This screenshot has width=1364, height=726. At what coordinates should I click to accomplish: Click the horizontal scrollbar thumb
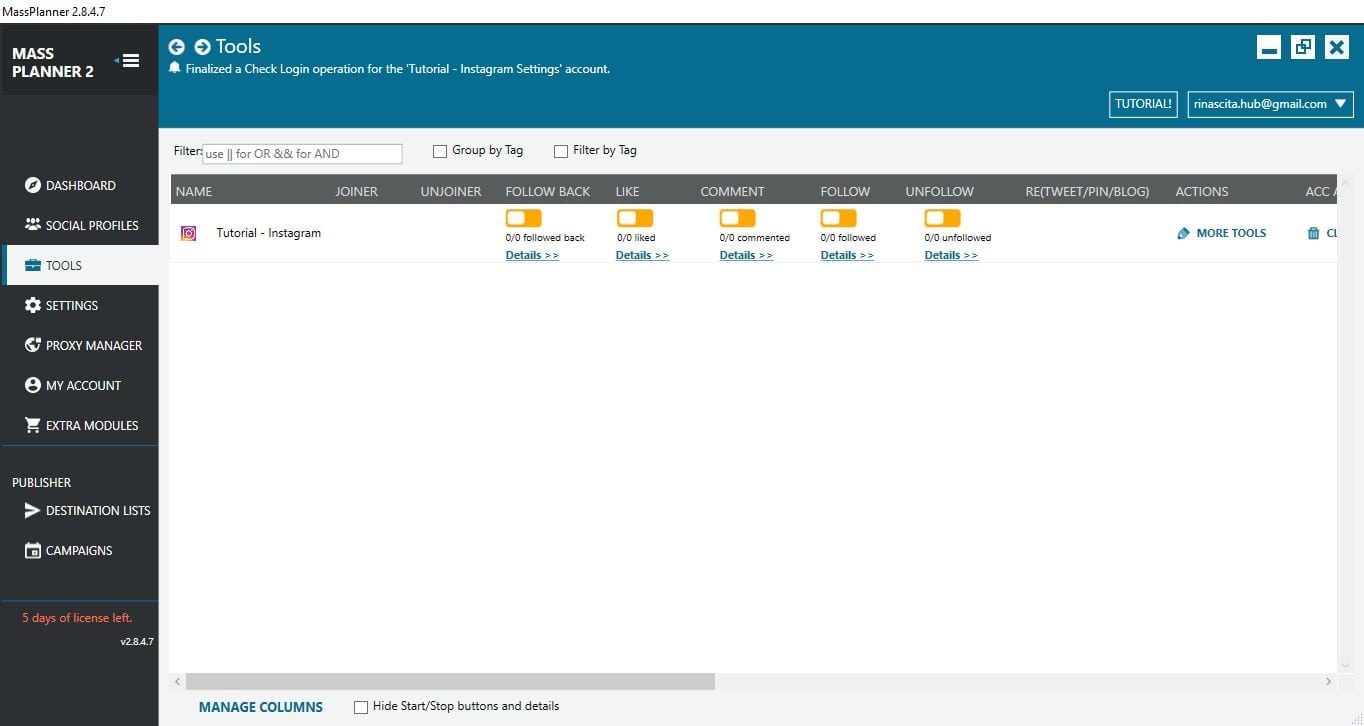[x=450, y=681]
